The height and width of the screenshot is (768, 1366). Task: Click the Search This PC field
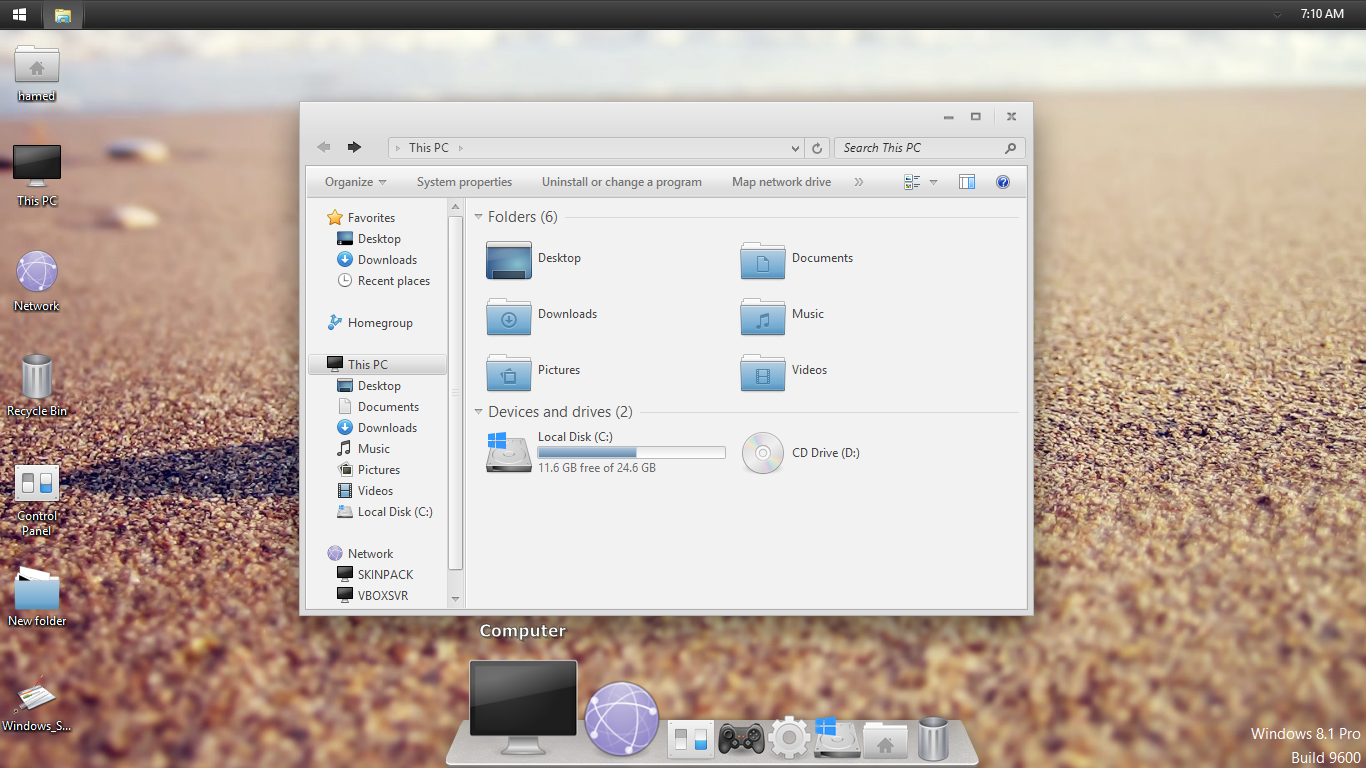(920, 148)
